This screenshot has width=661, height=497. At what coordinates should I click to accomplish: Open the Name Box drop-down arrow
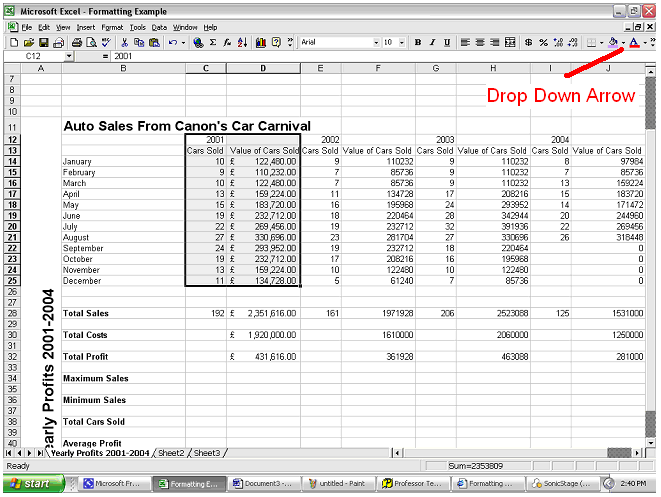click(x=68, y=57)
